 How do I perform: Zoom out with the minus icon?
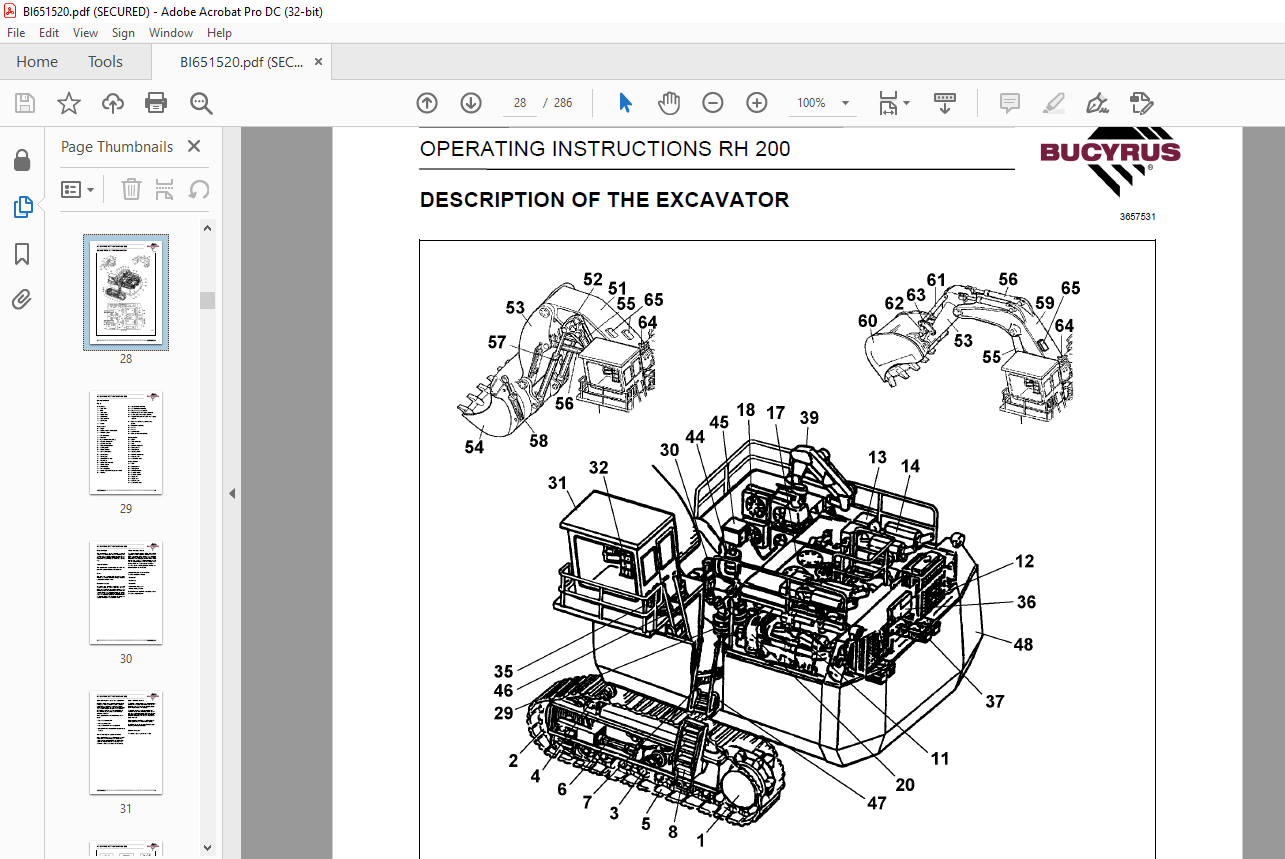713,103
